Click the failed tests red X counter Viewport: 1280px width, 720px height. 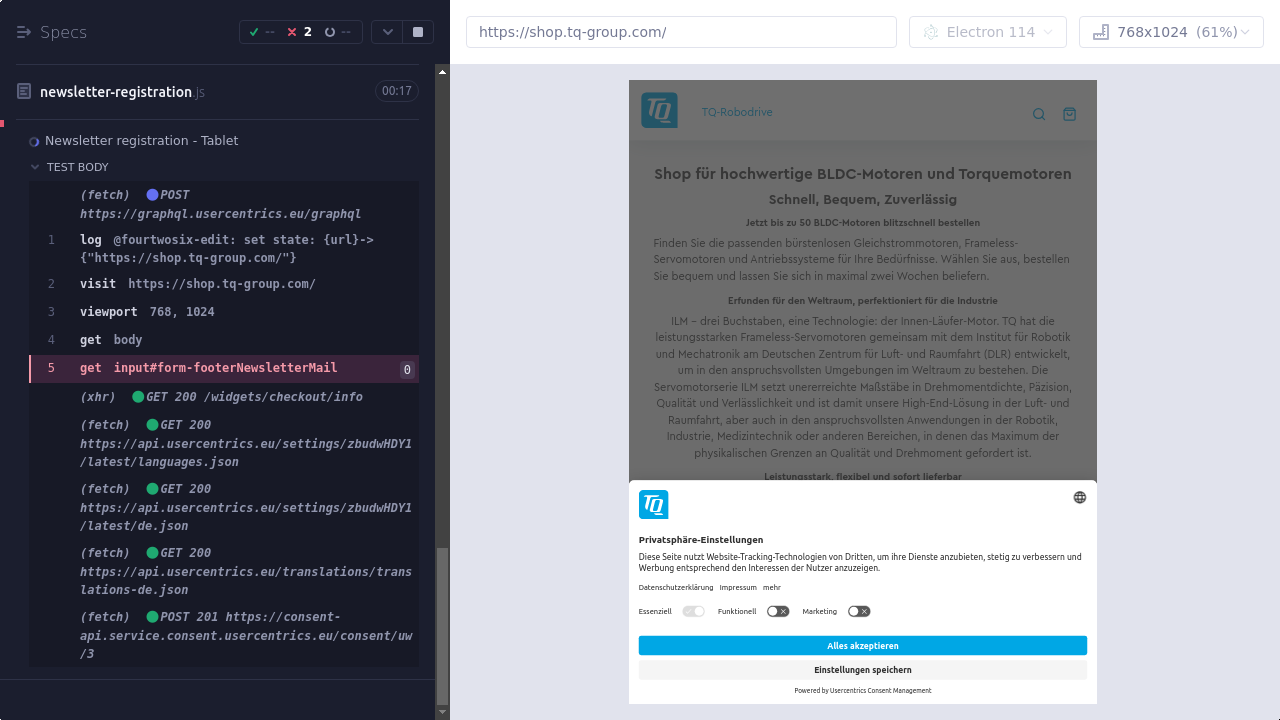coord(299,32)
